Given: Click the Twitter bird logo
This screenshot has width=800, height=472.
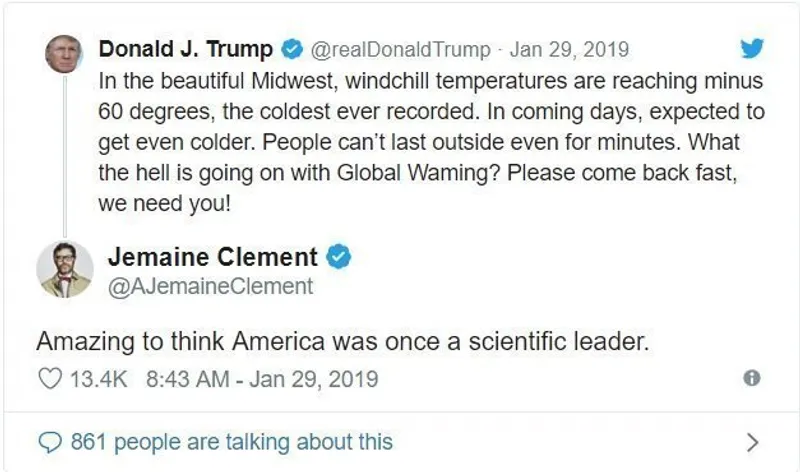Looking at the screenshot, I should [750, 49].
